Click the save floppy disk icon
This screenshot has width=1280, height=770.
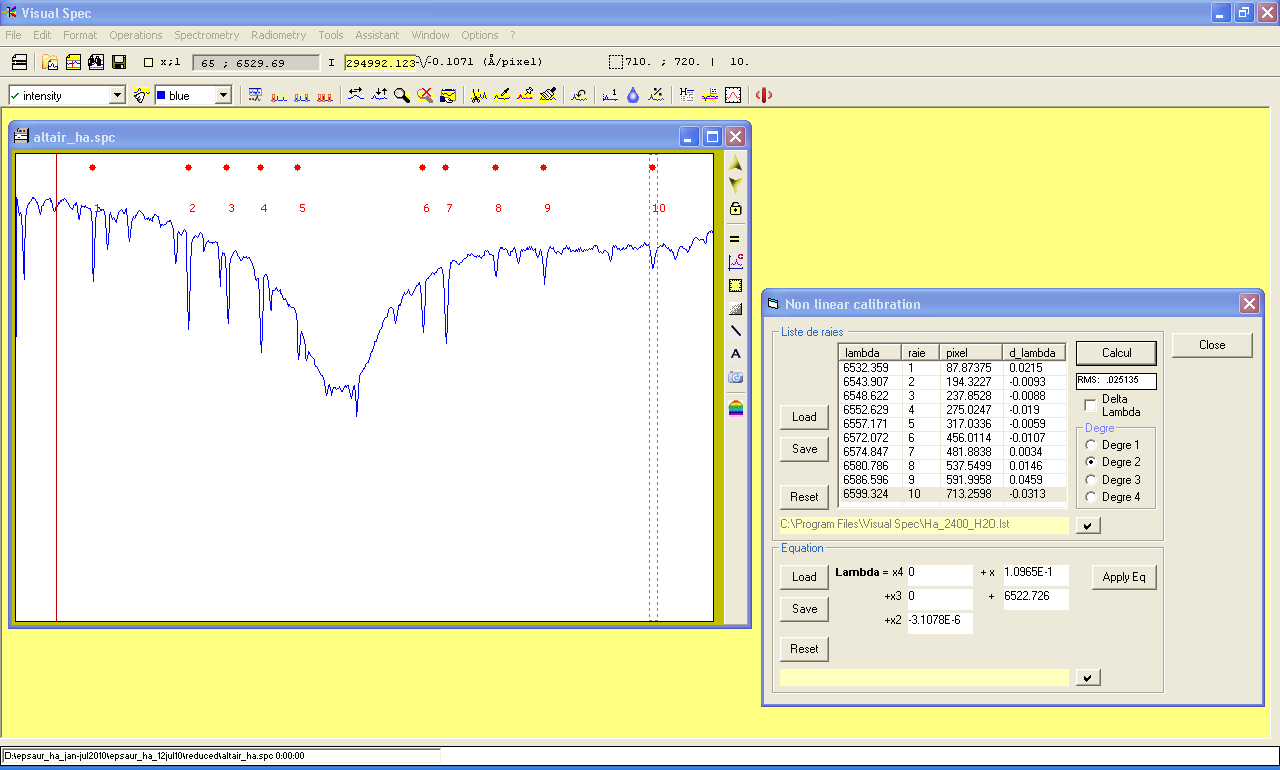point(119,62)
